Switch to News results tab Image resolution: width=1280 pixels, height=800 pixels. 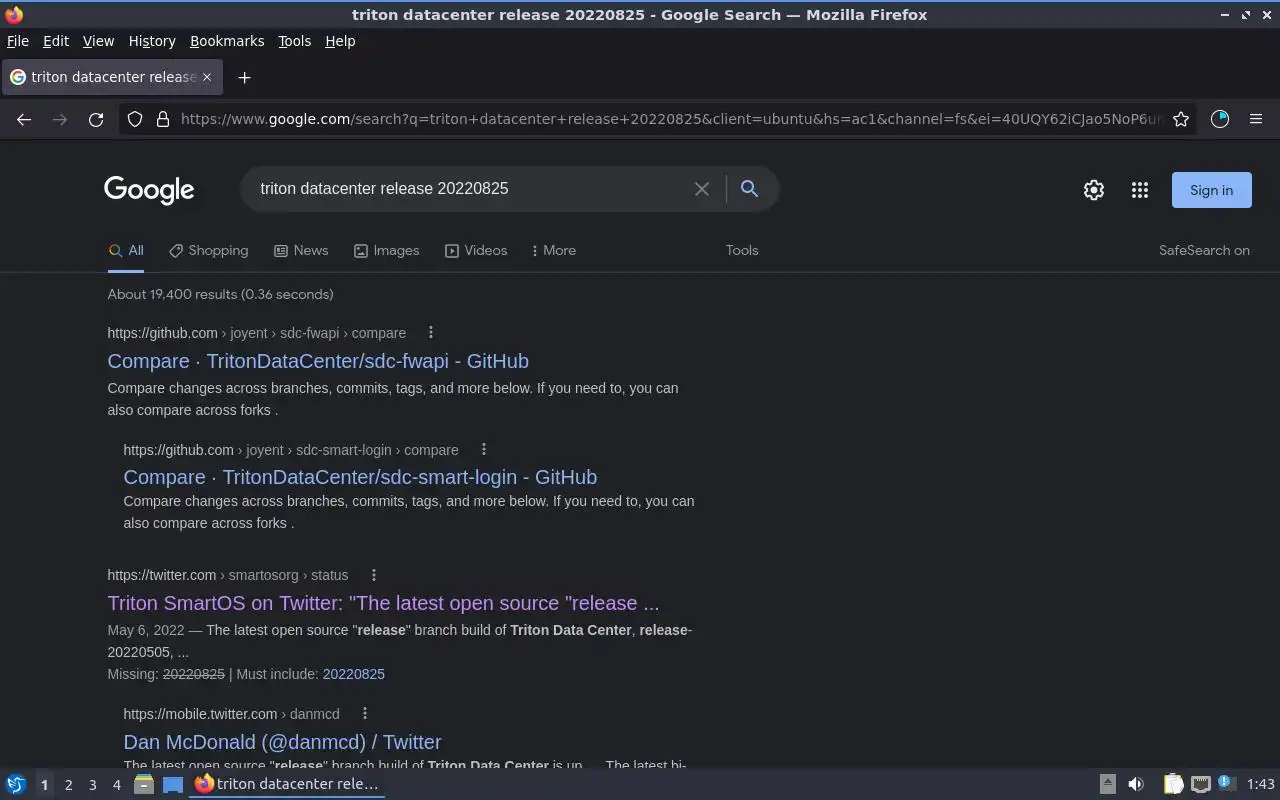click(x=301, y=251)
